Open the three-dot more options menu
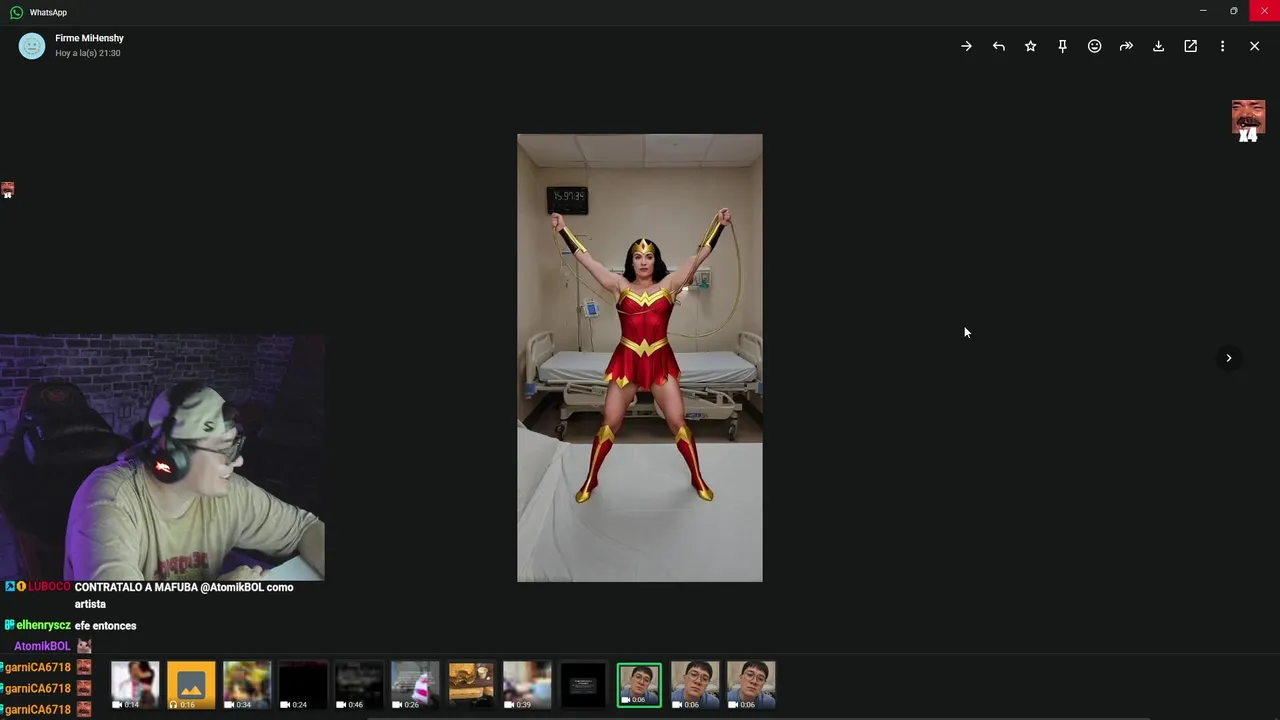The image size is (1280, 720). pyautogui.click(x=1222, y=46)
